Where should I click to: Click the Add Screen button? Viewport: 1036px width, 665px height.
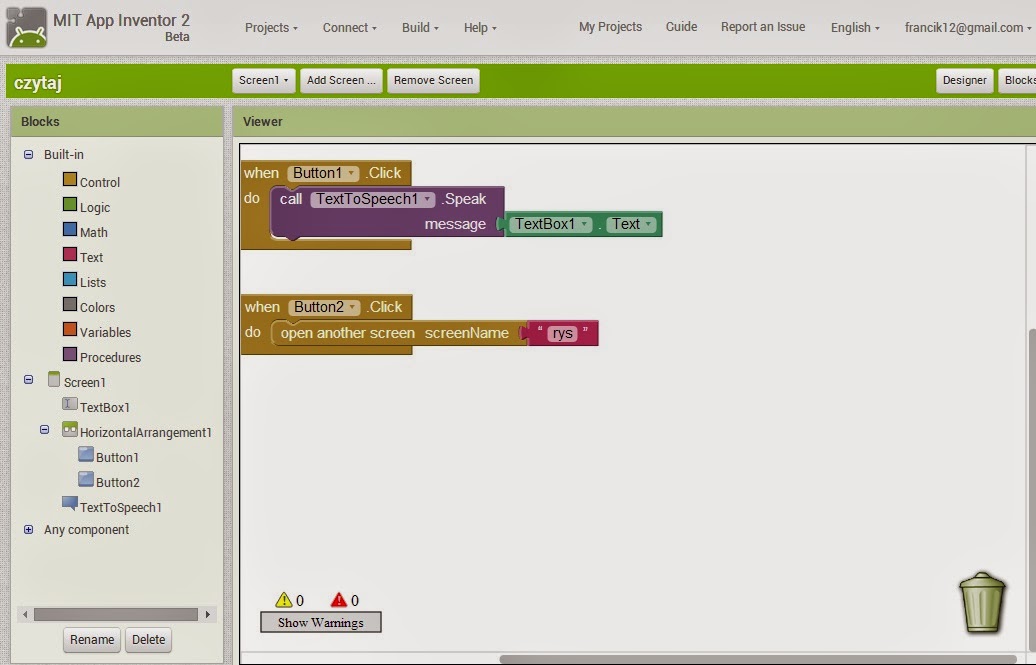coord(341,80)
